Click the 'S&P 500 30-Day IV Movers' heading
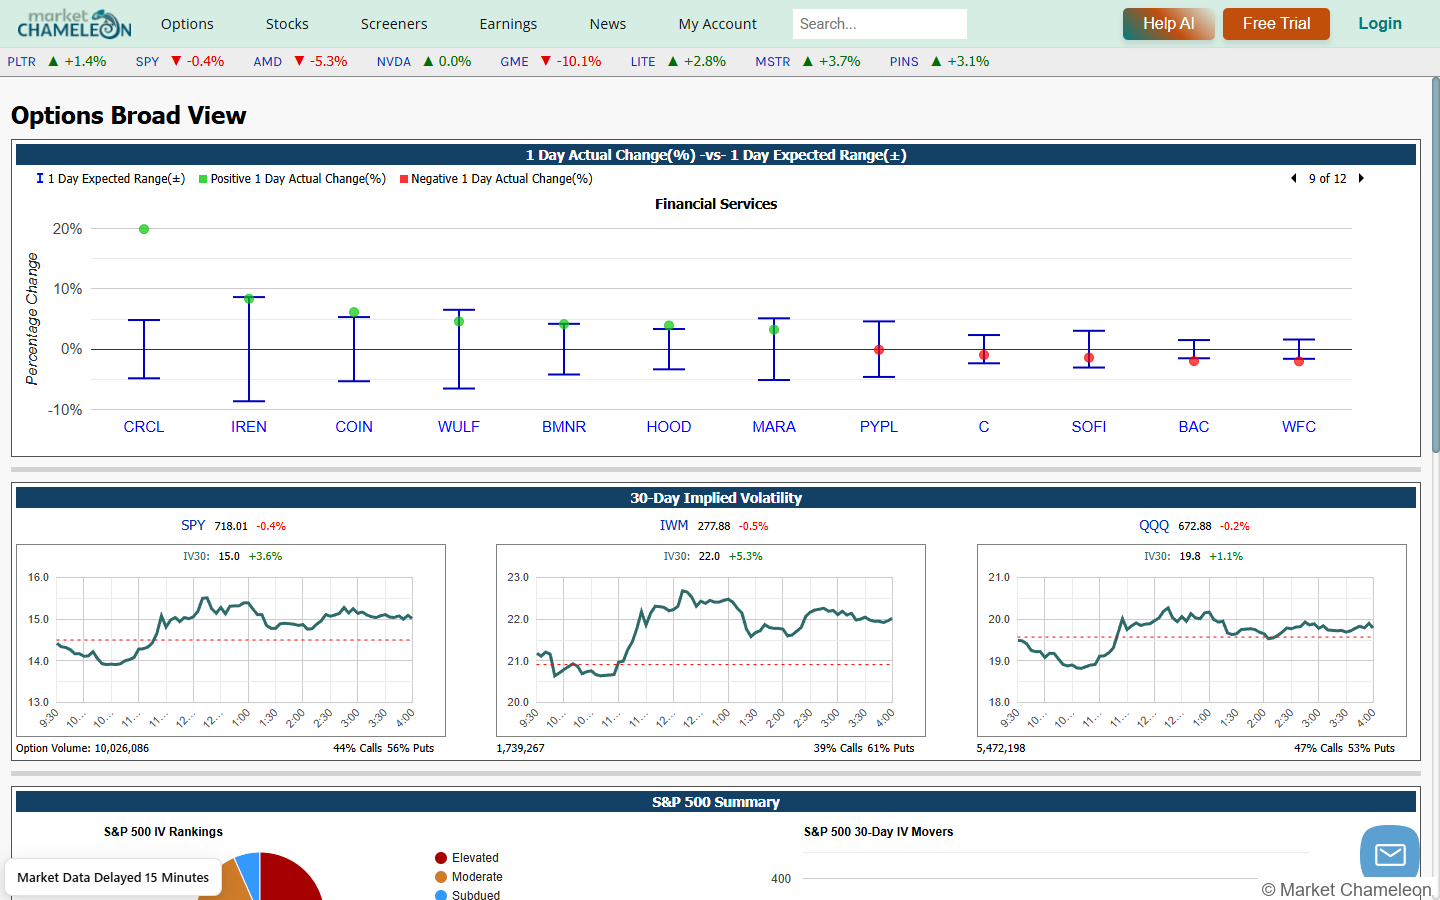 (x=879, y=832)
